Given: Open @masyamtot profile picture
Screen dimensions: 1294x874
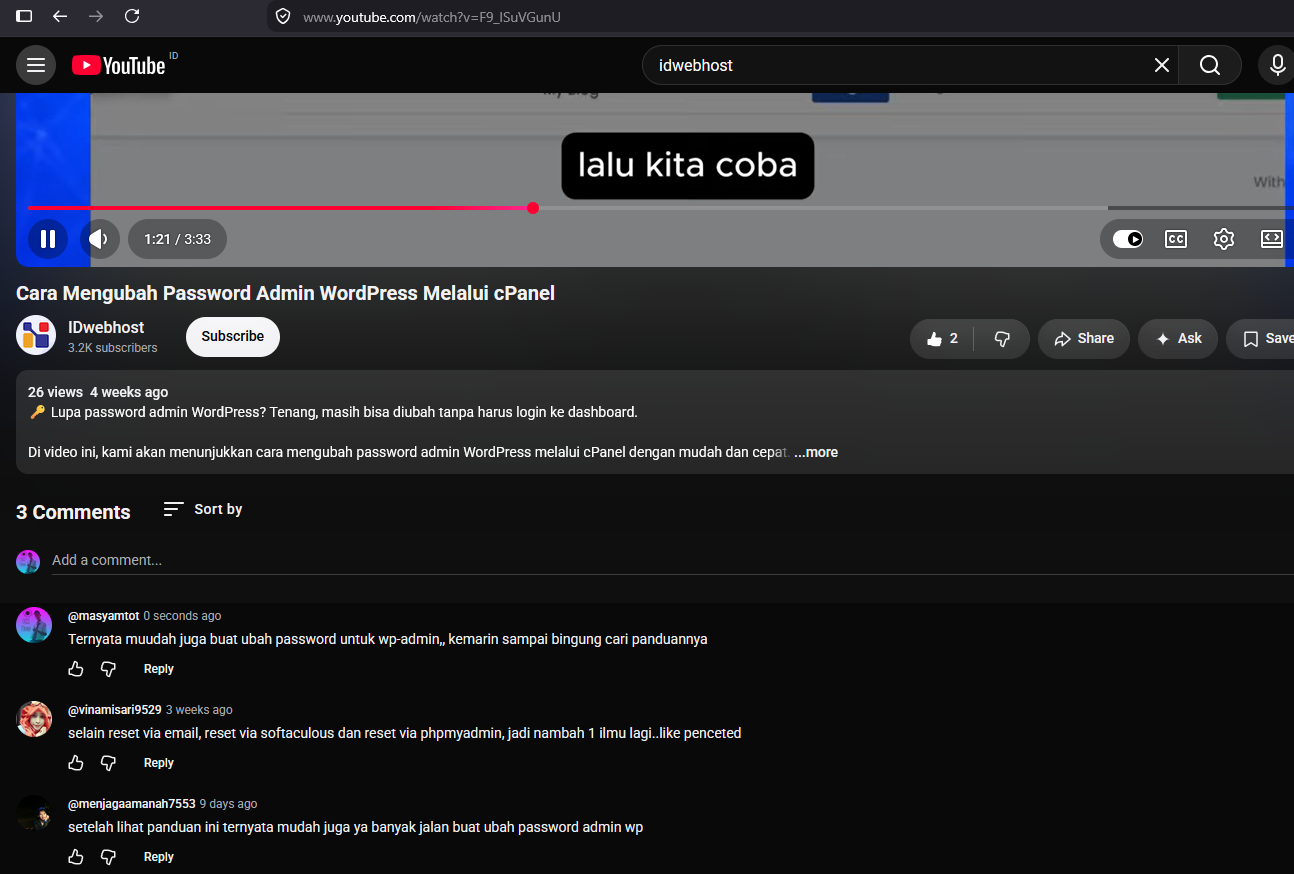Looking at the screenshot, I should click(x=34, y=625).
